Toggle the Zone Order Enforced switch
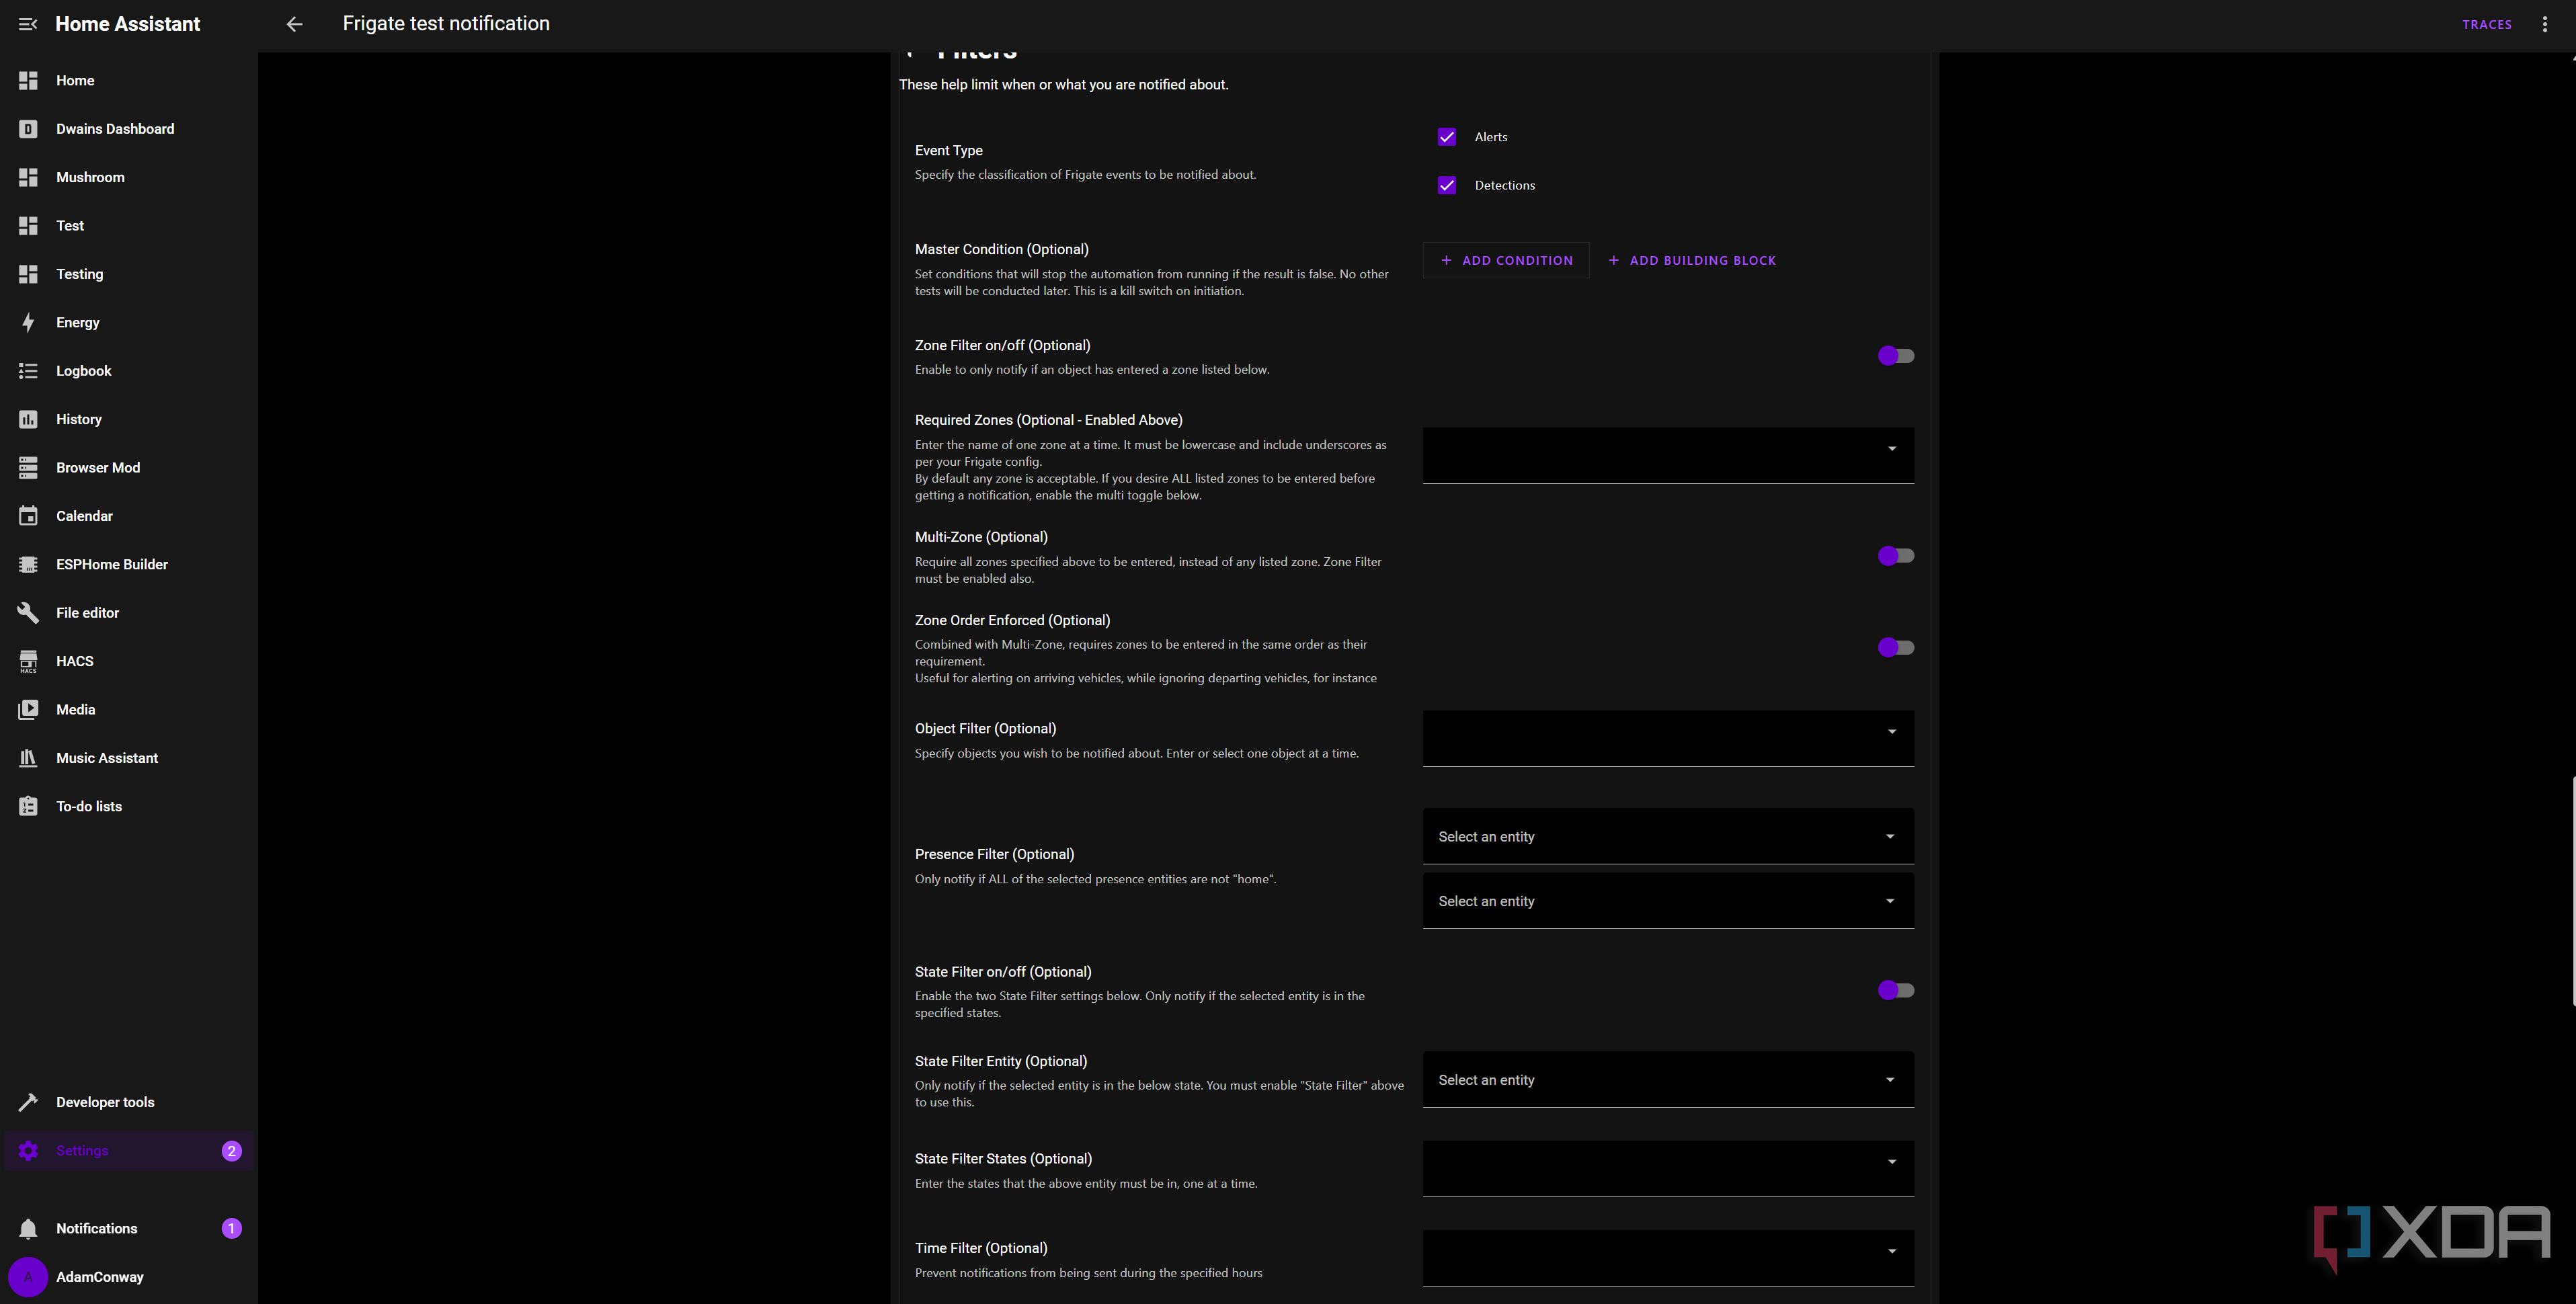The height and width of the screenshot is (1304, 2576). 1895,648
